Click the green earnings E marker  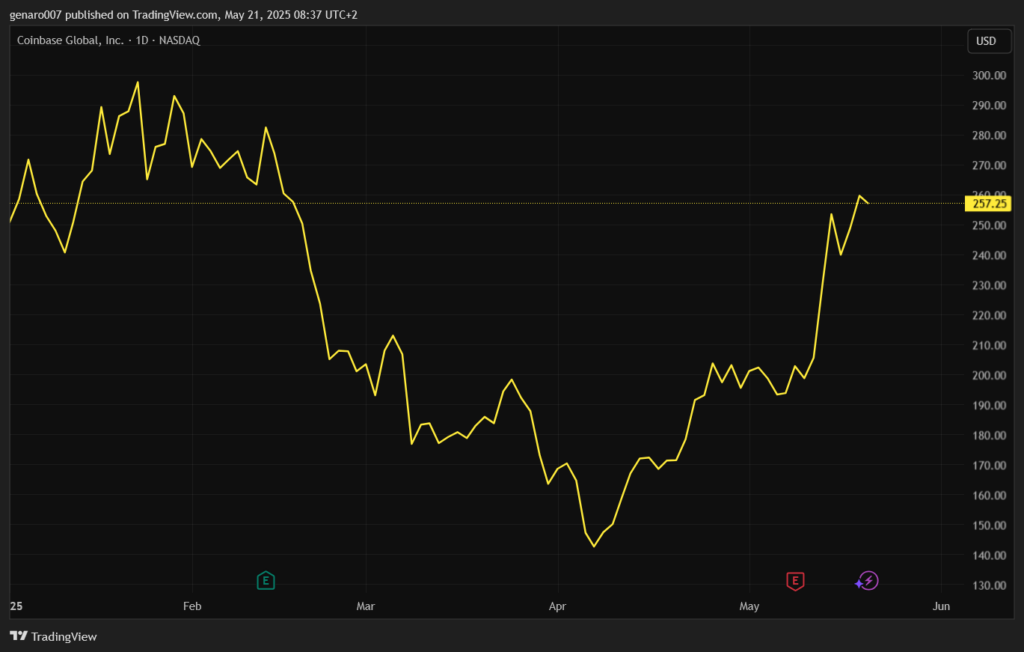click(x=265, y=580)
